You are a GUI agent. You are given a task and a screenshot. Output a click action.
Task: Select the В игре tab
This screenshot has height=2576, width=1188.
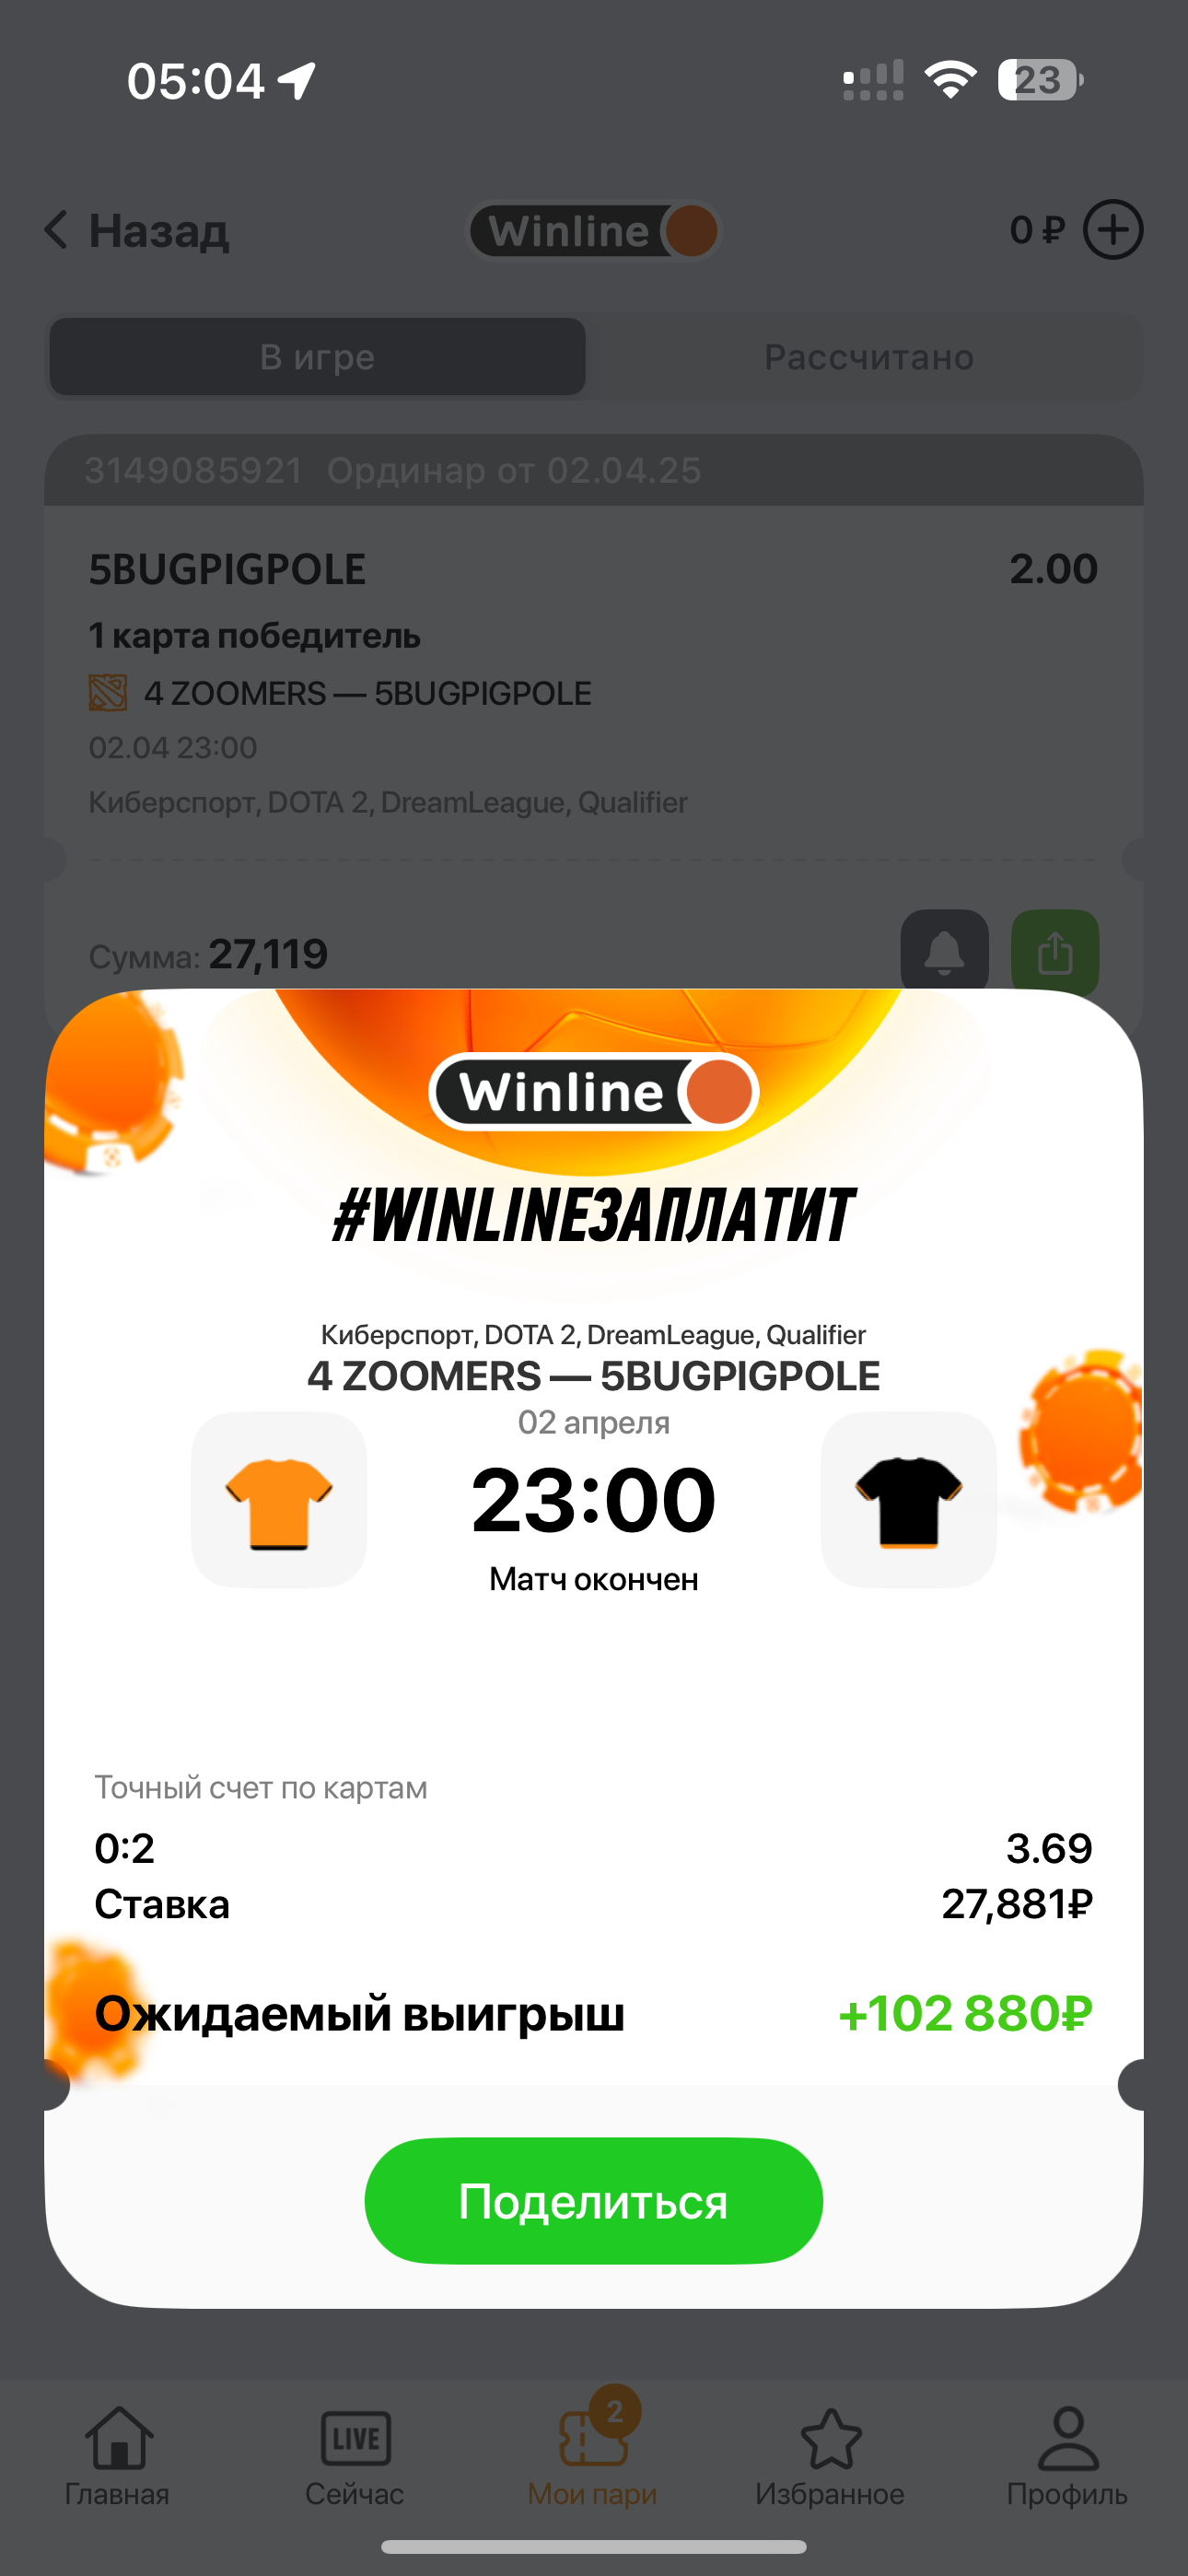(318, 357)
